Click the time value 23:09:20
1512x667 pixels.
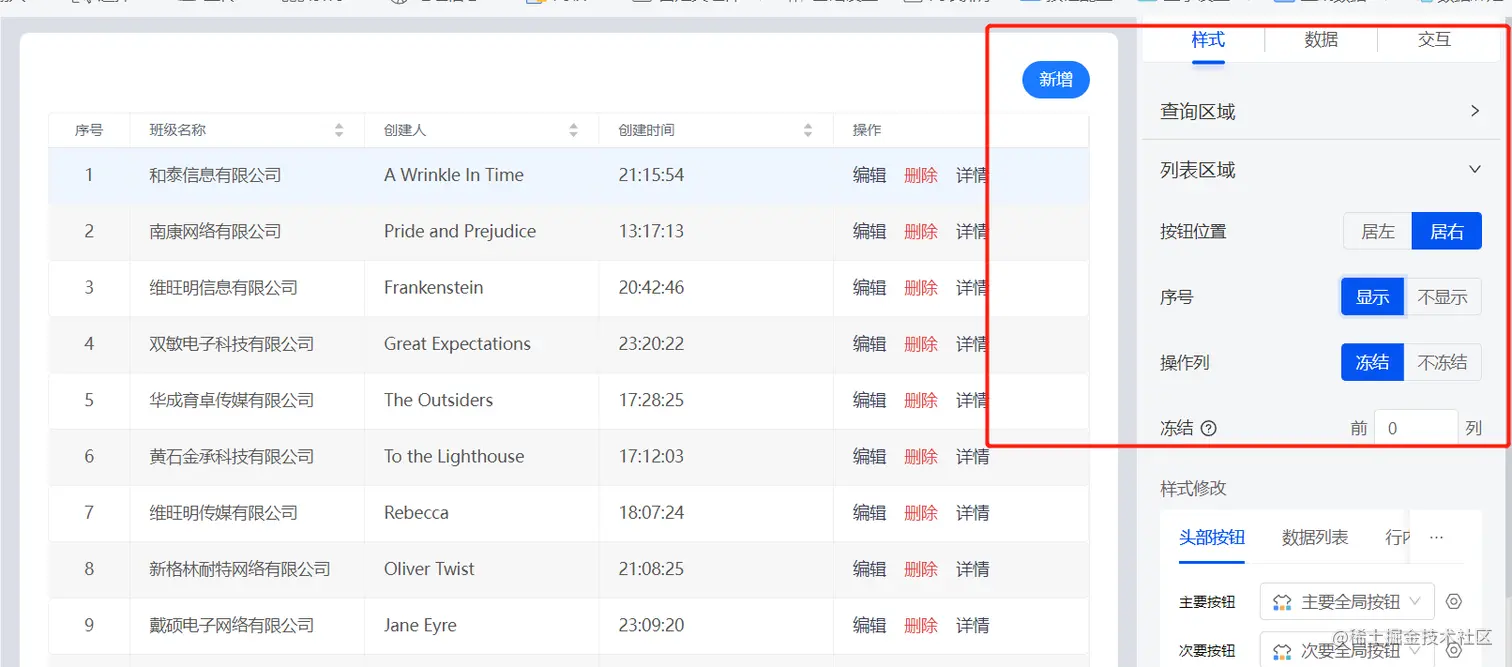651,625
